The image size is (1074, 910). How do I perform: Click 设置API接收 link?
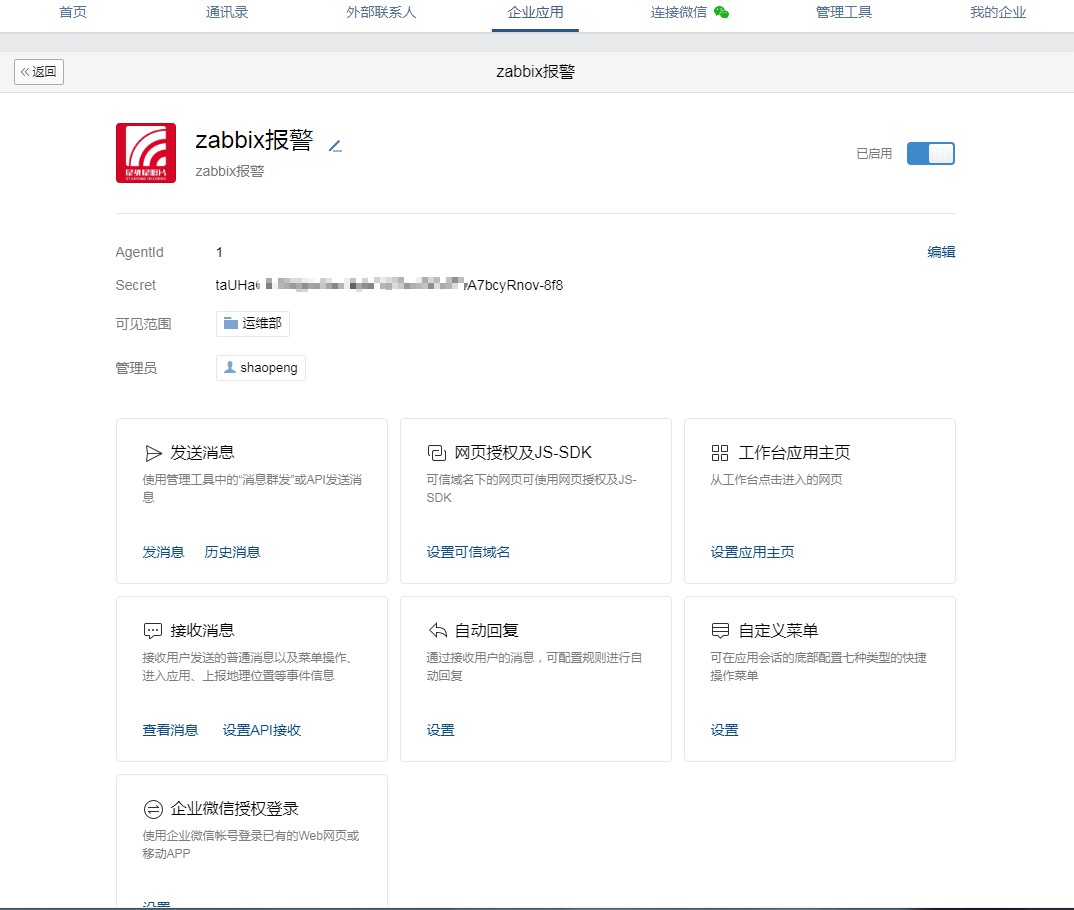tap(261, 730)
